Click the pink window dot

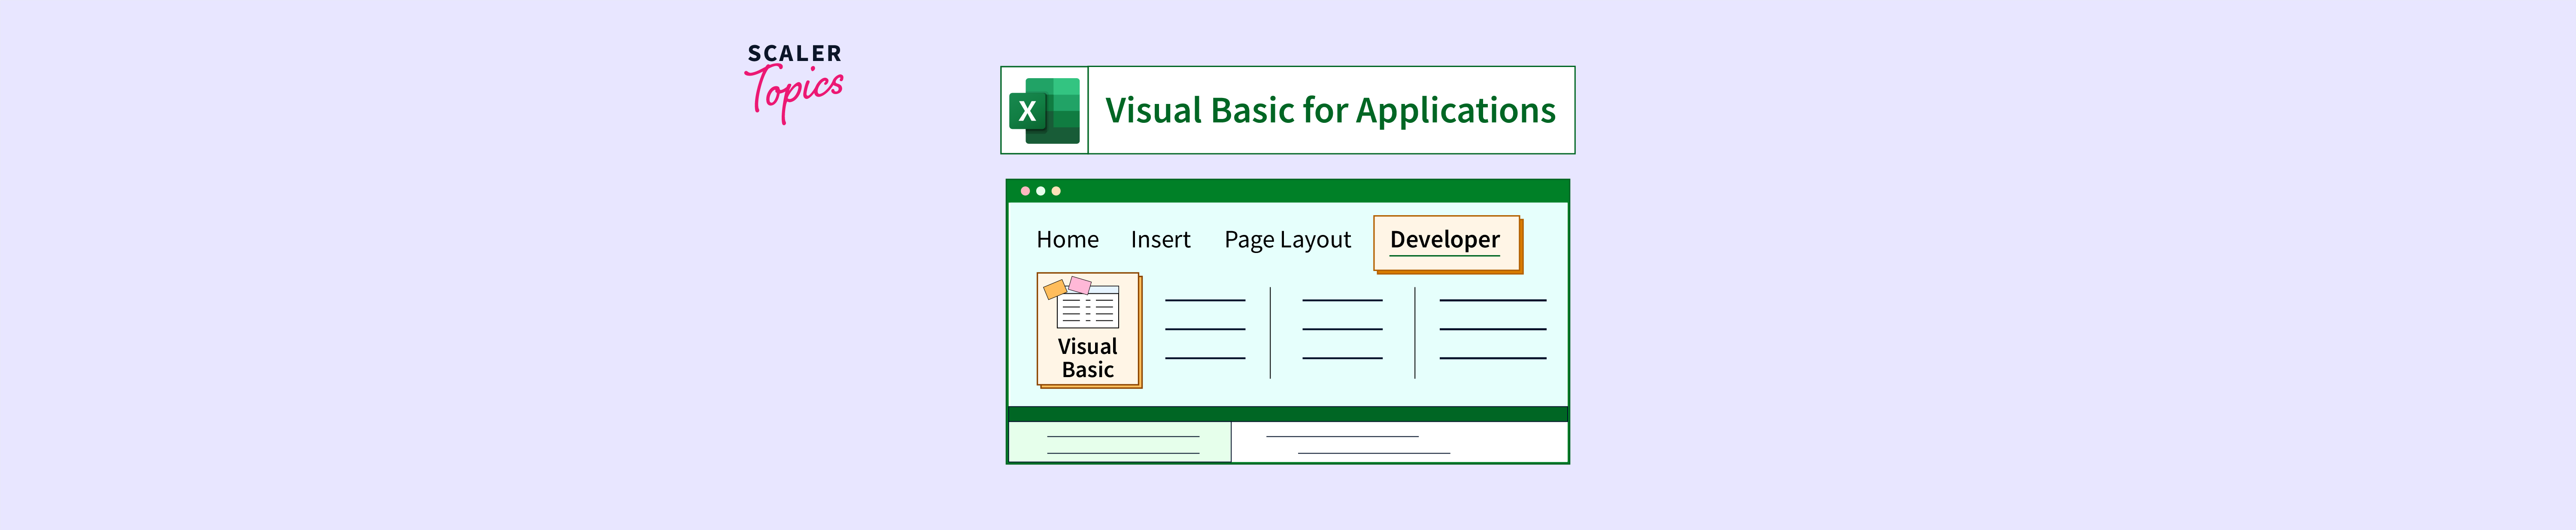point(1025,191)
